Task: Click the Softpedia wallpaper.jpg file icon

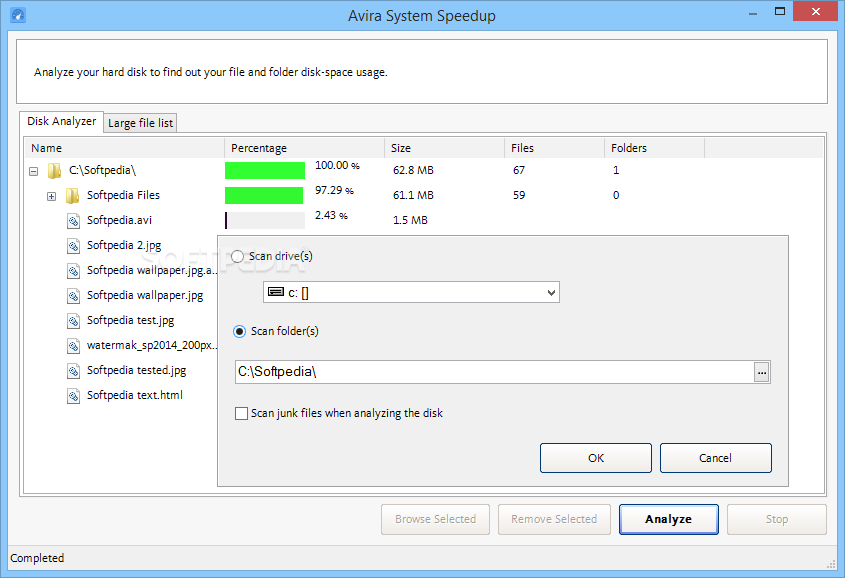Action: (73, 296)
